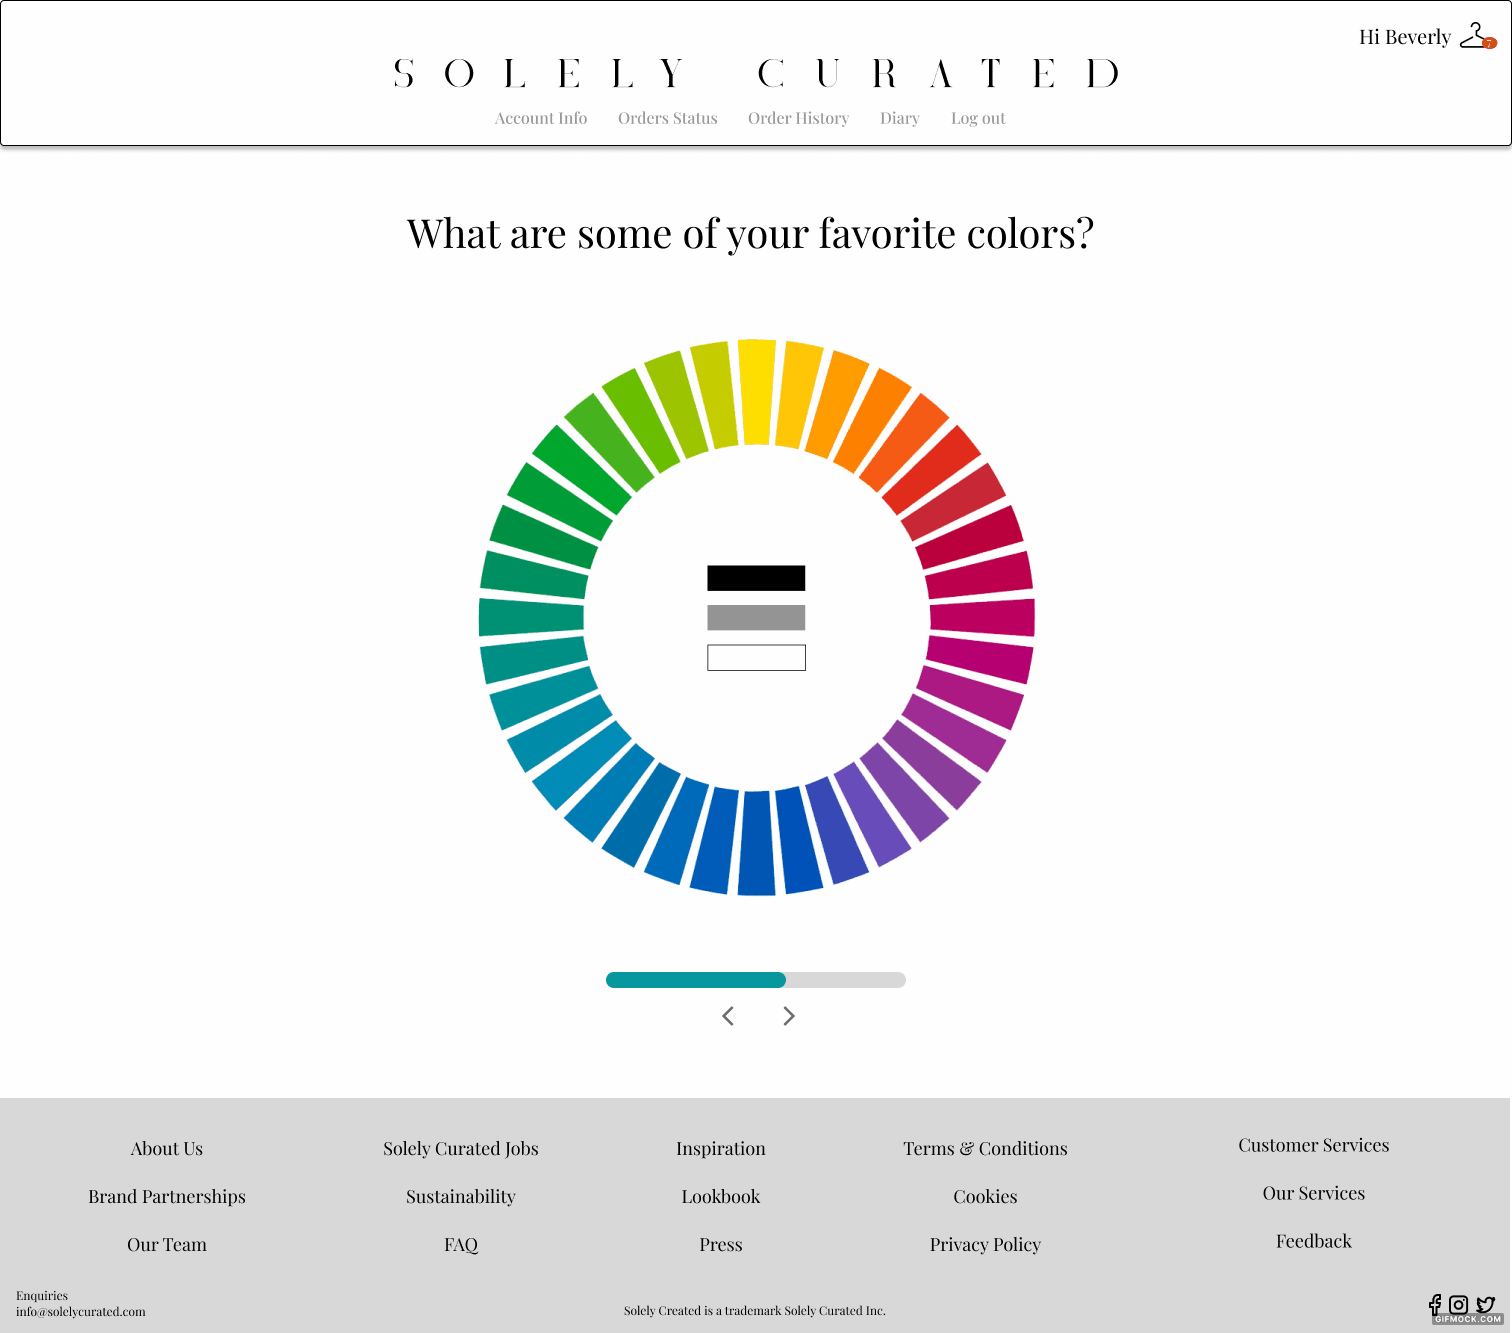Select the black color swatch
This screenshot has height=1333, width=1512.
pos(756,578)
